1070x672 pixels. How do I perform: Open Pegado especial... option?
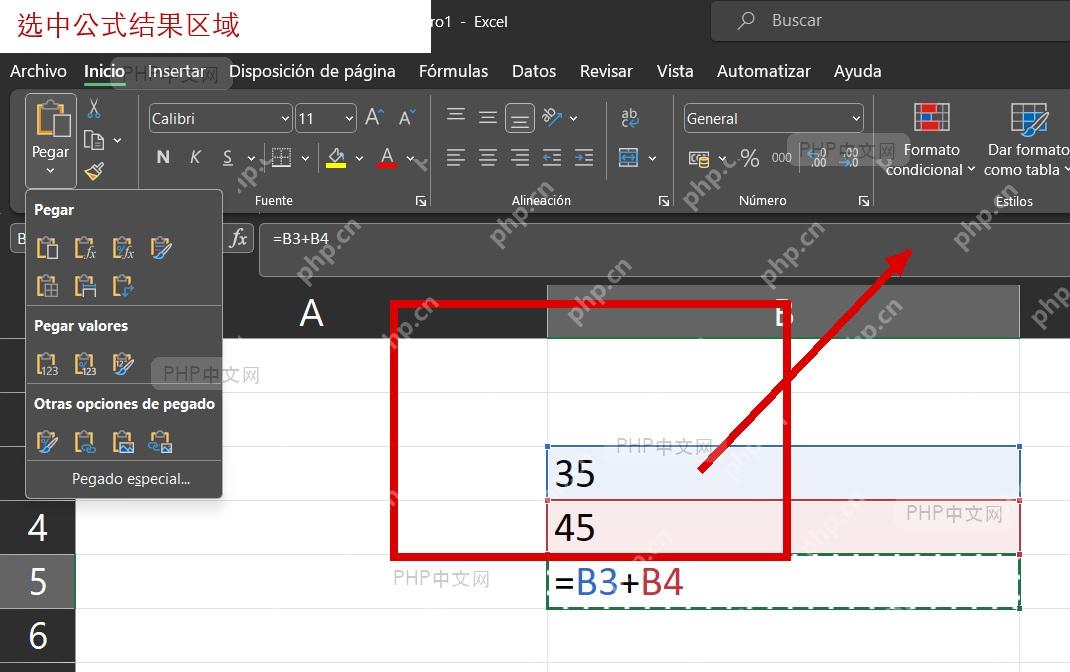pos(131,479)
